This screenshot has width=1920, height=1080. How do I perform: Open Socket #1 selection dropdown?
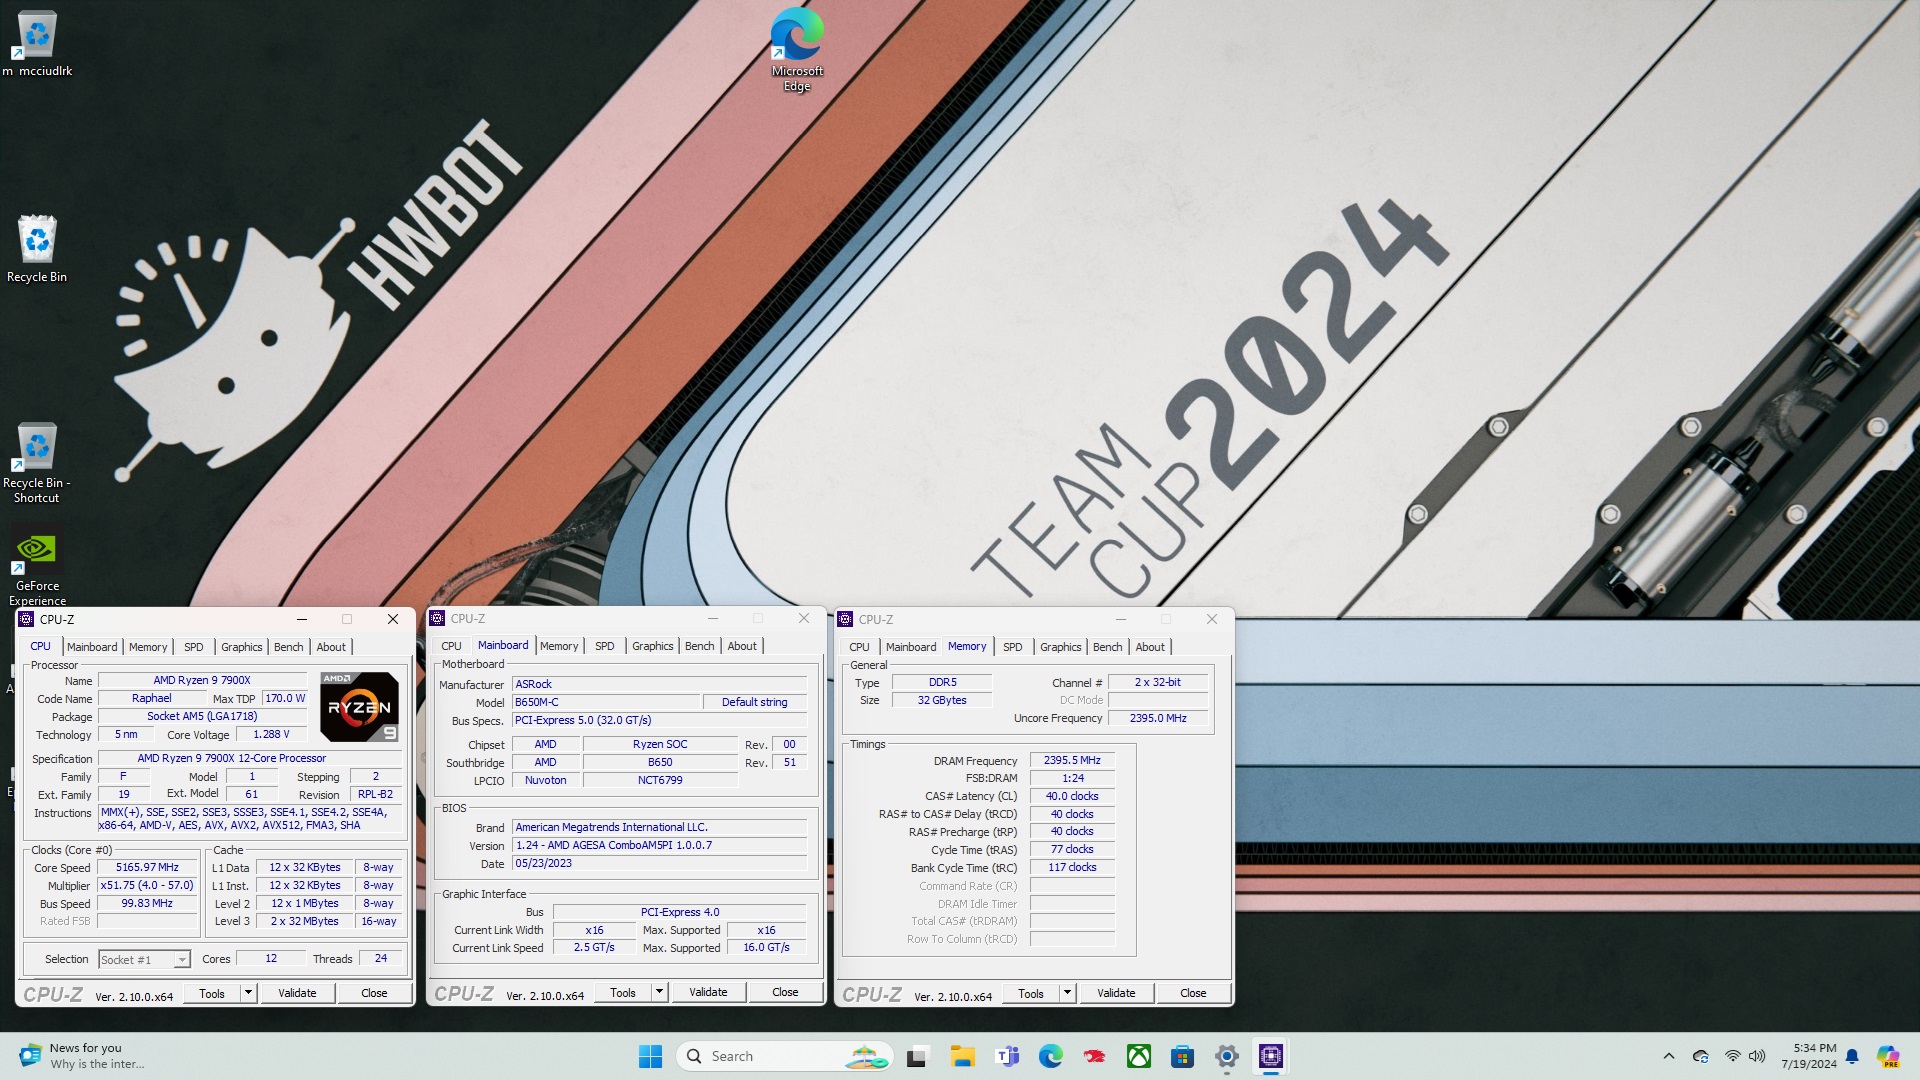coord(144,959)
